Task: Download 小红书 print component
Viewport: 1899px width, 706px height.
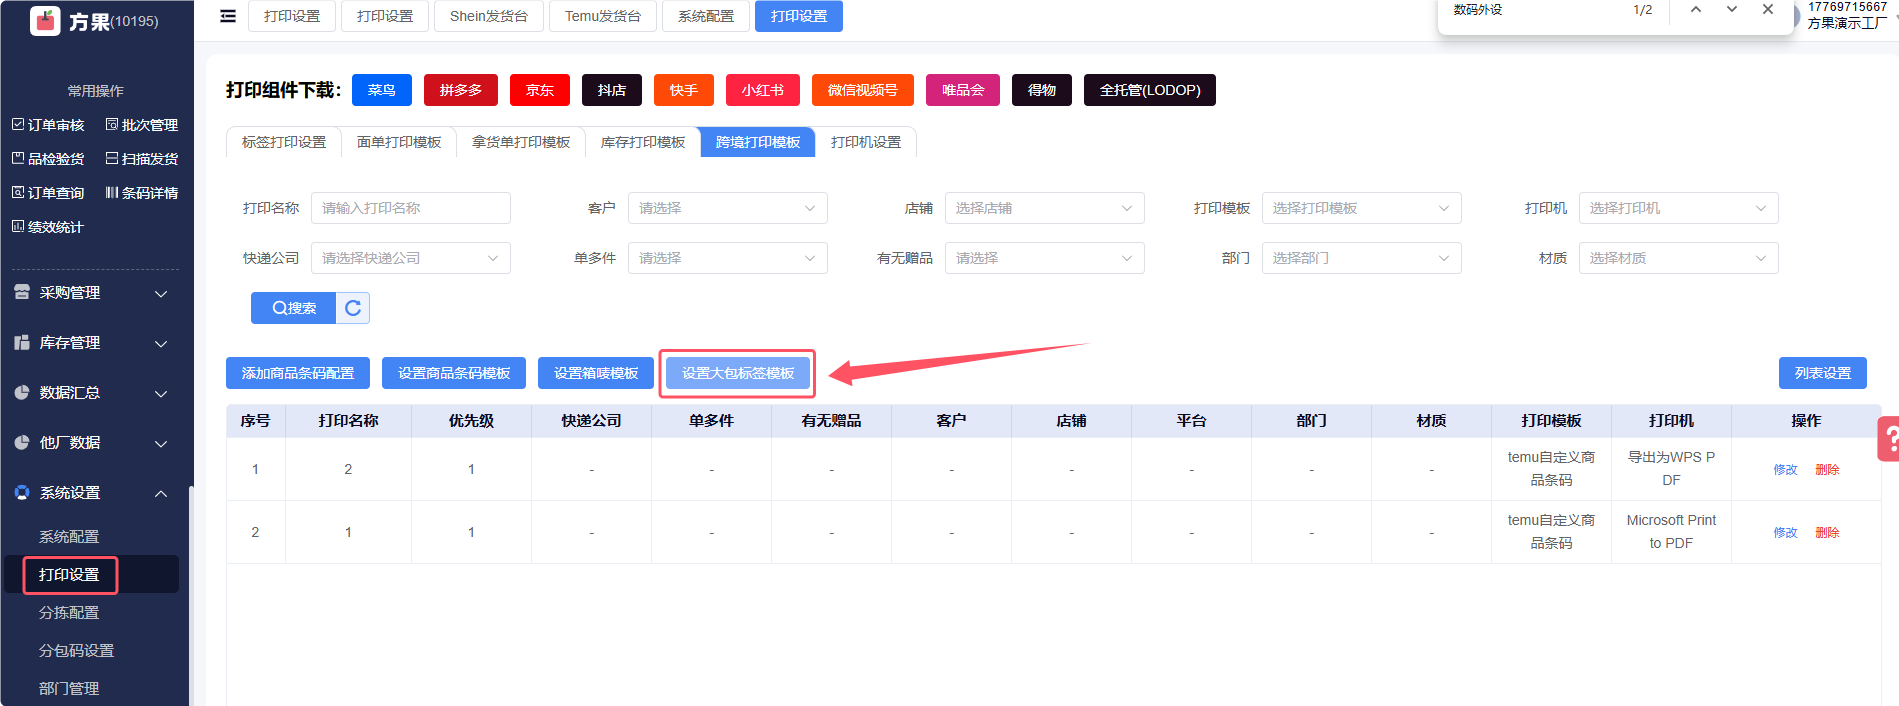Action: click(763, 90)
